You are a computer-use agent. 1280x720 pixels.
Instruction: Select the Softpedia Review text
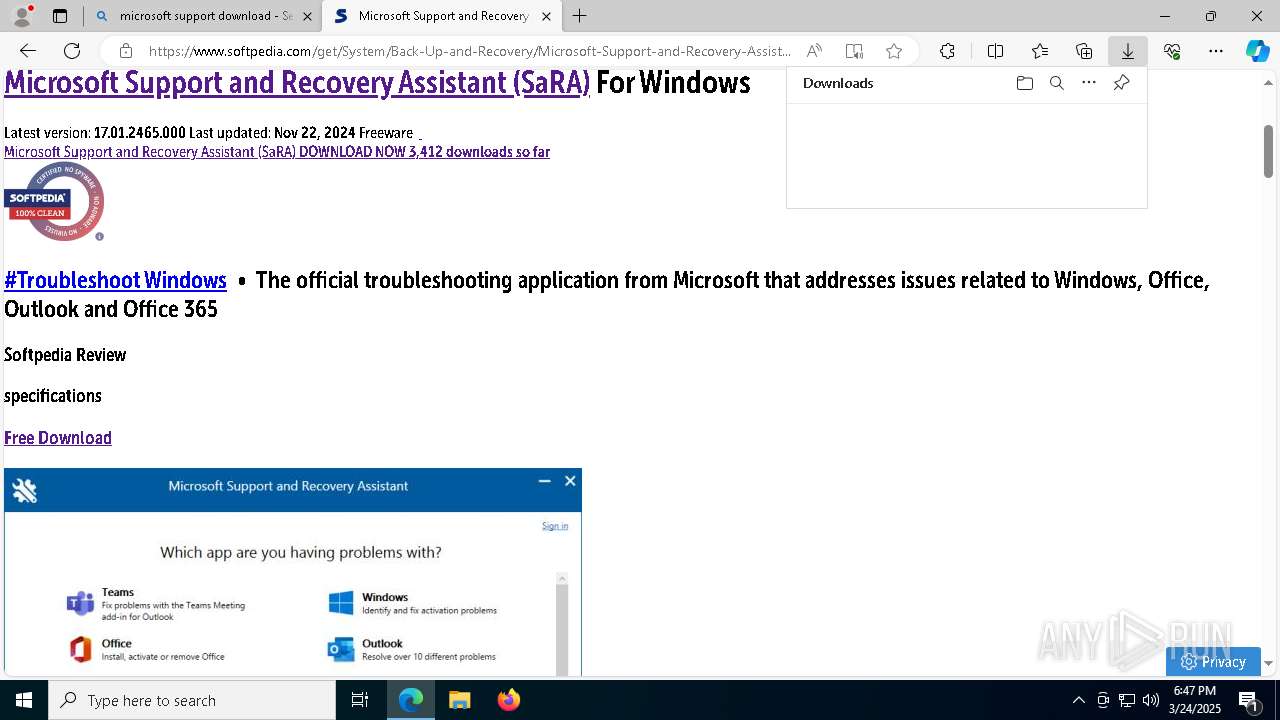[65, 355]
